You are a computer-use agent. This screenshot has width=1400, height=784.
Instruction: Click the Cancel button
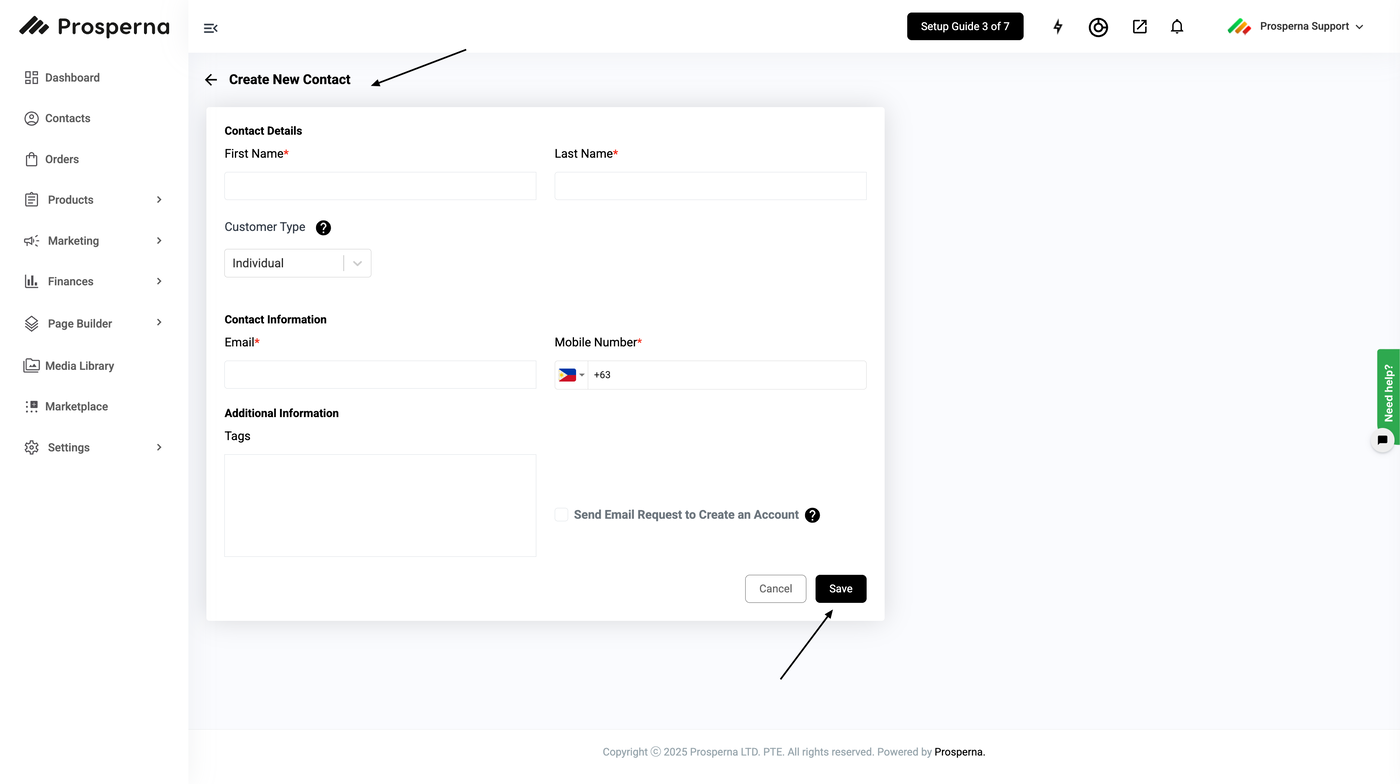coord(775,589)
